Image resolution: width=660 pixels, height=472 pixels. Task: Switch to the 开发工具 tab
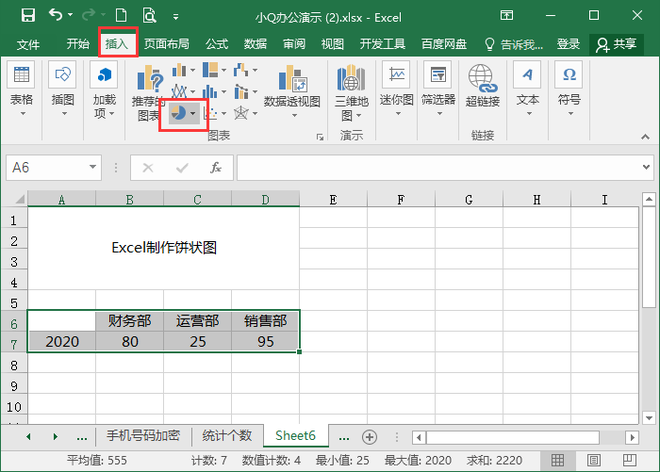tap(382, 44)
